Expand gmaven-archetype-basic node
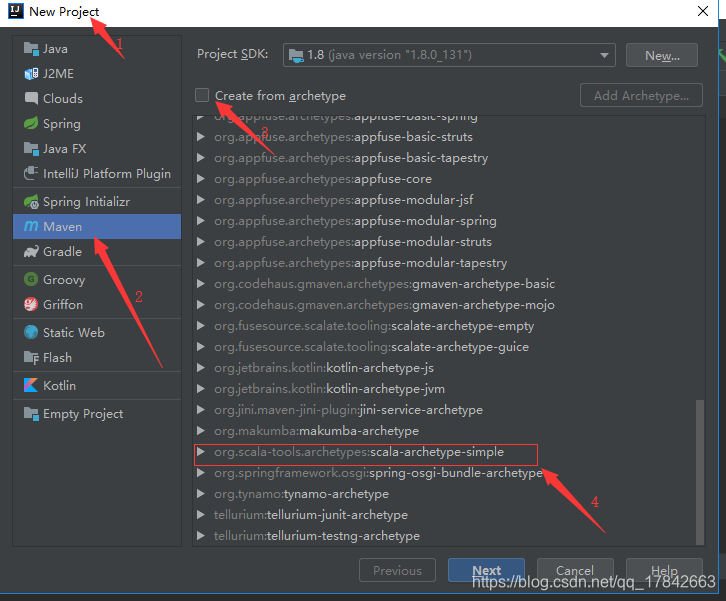 [201, 284]
